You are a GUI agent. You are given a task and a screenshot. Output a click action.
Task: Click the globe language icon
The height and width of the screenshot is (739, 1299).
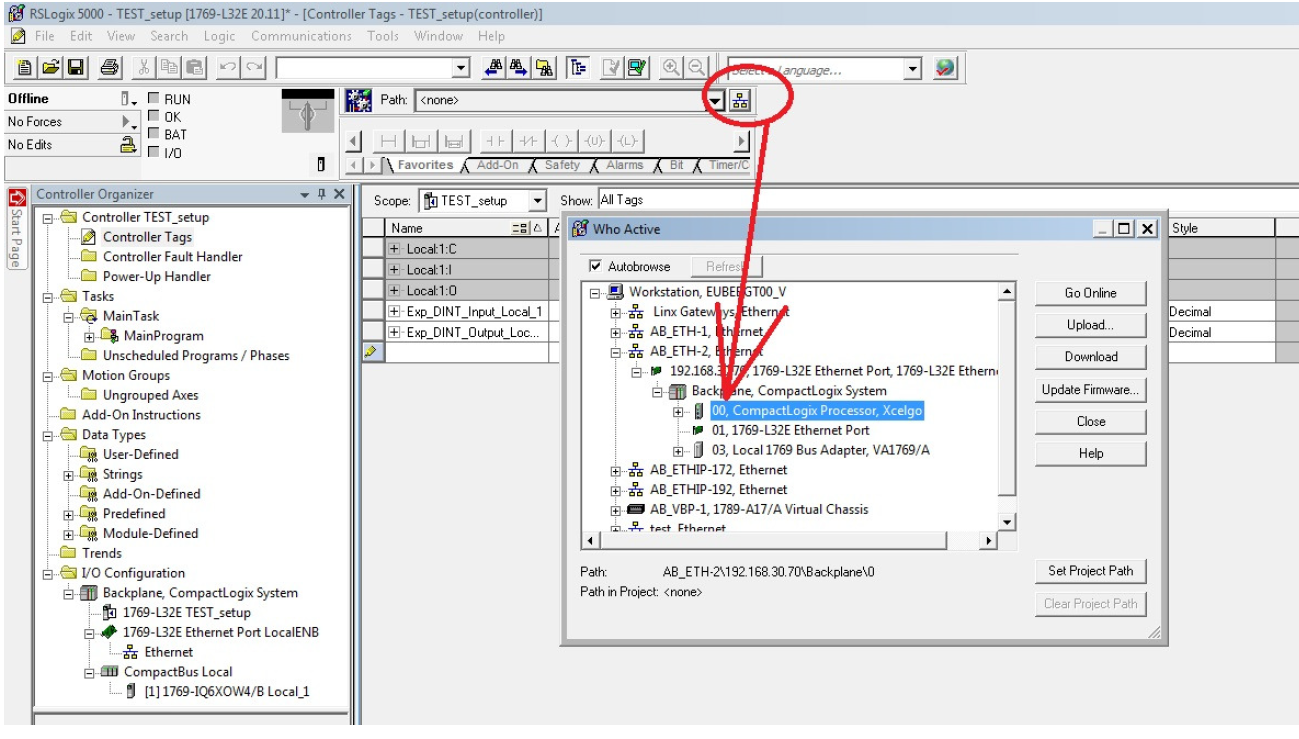[945, 69]
